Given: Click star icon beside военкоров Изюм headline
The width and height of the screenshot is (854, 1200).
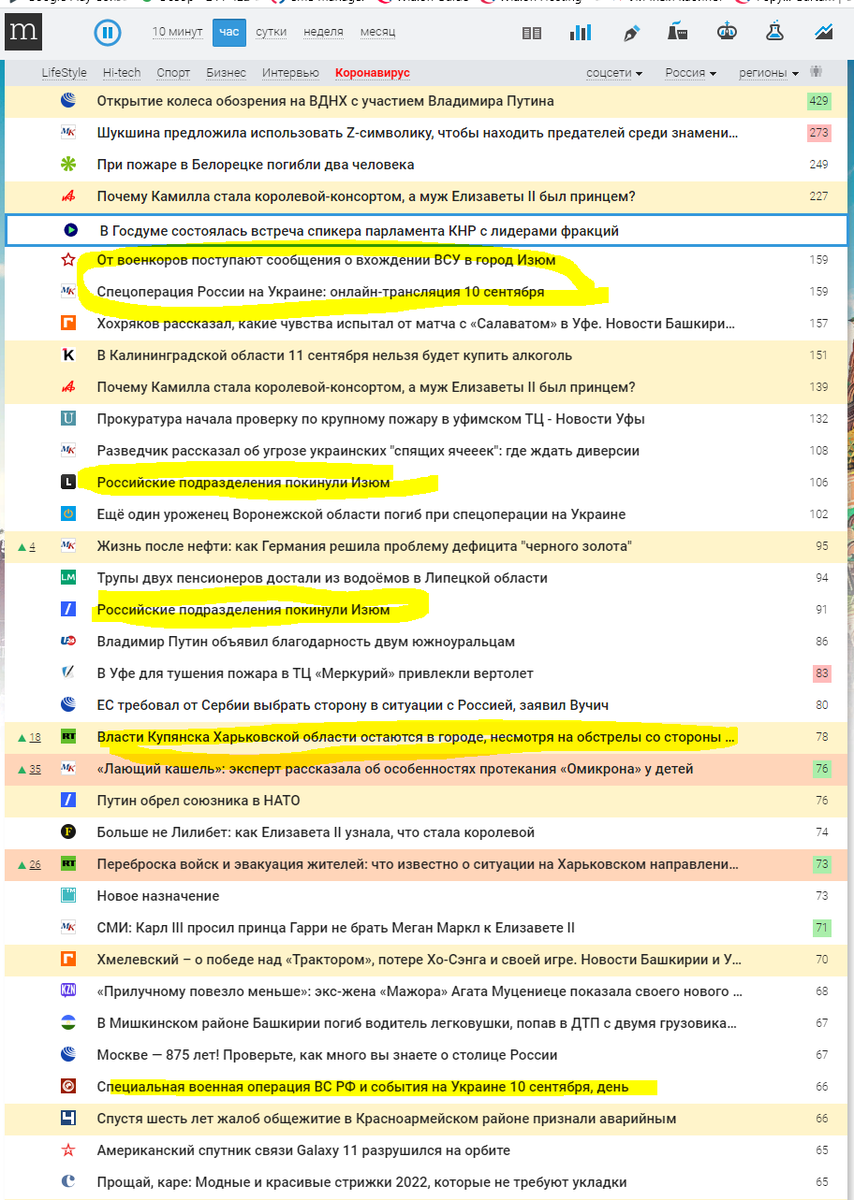Looking at the screenshot, I should (x=68, y=260).
